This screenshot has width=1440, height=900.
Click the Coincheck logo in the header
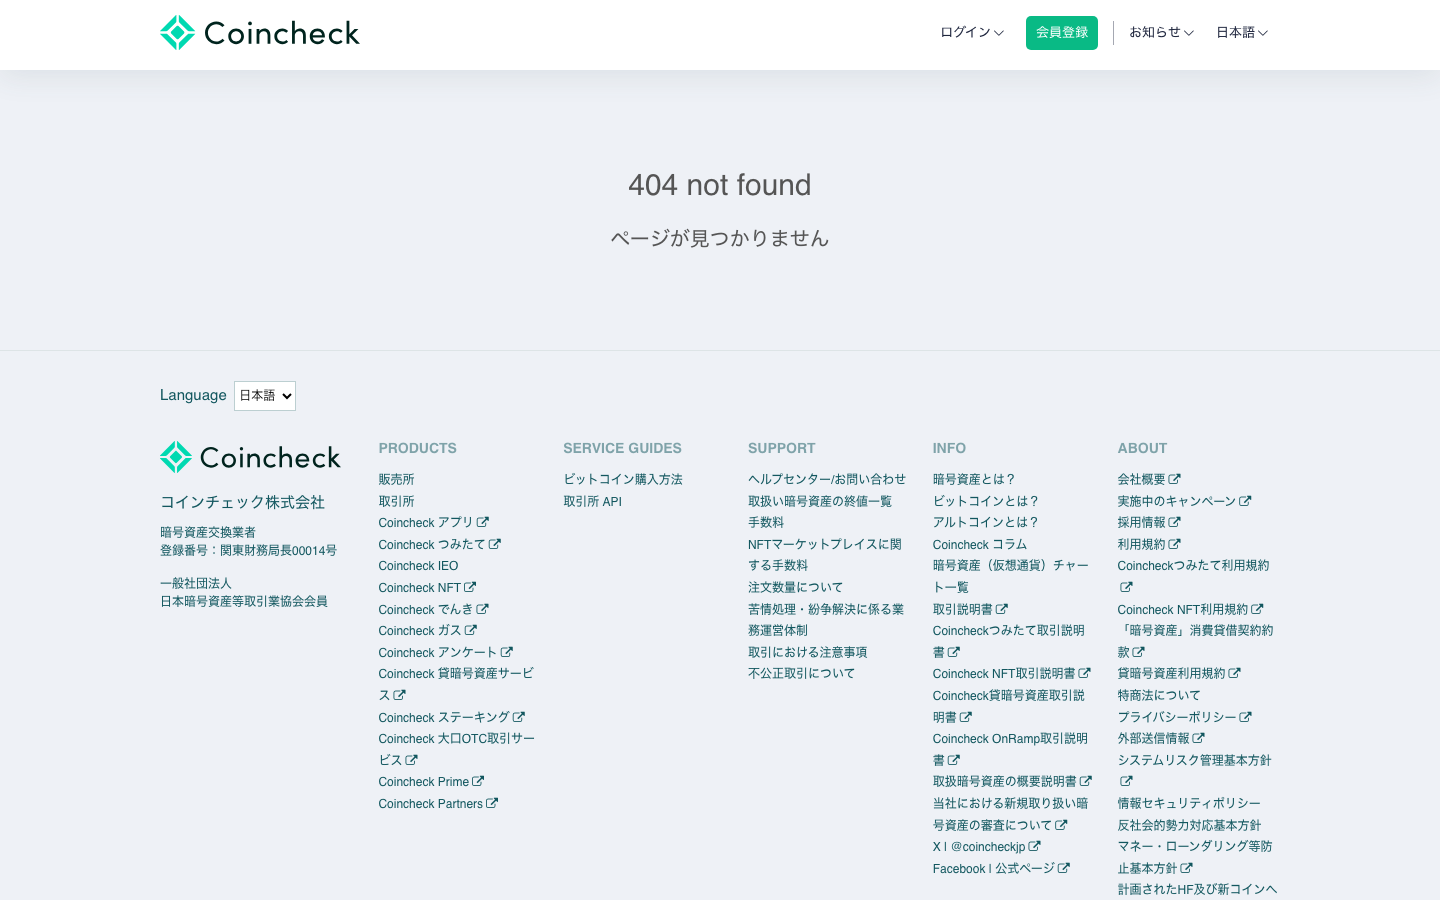[260, 33]
